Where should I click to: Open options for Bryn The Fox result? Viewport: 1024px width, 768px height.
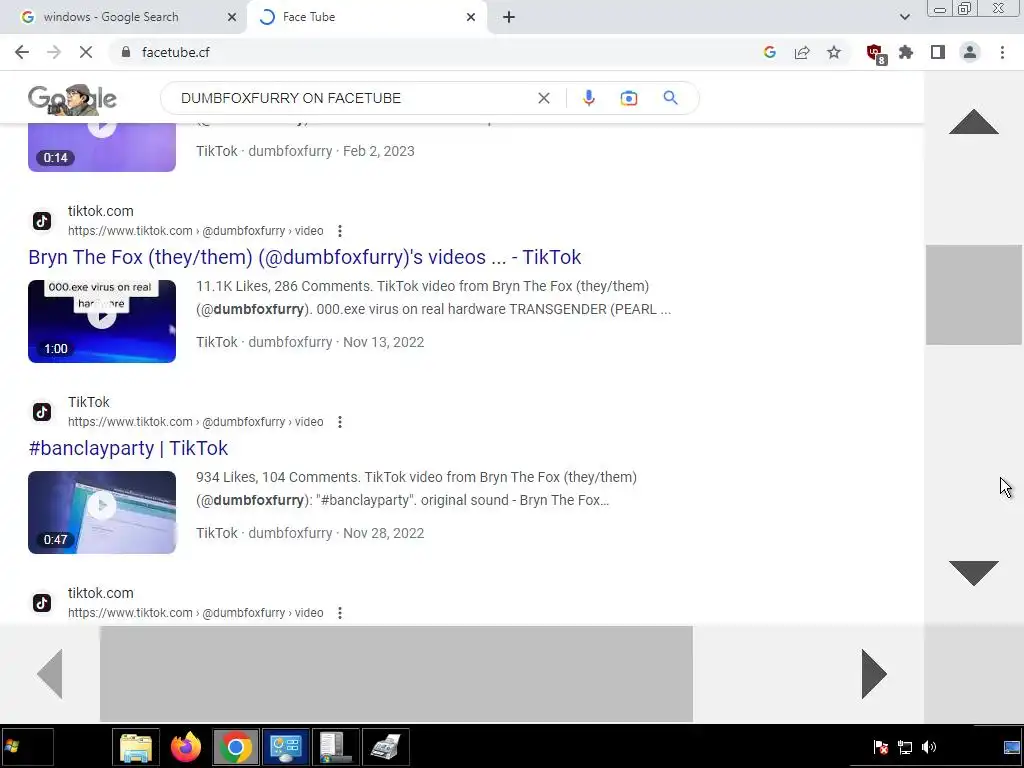(x=340, y=231)
